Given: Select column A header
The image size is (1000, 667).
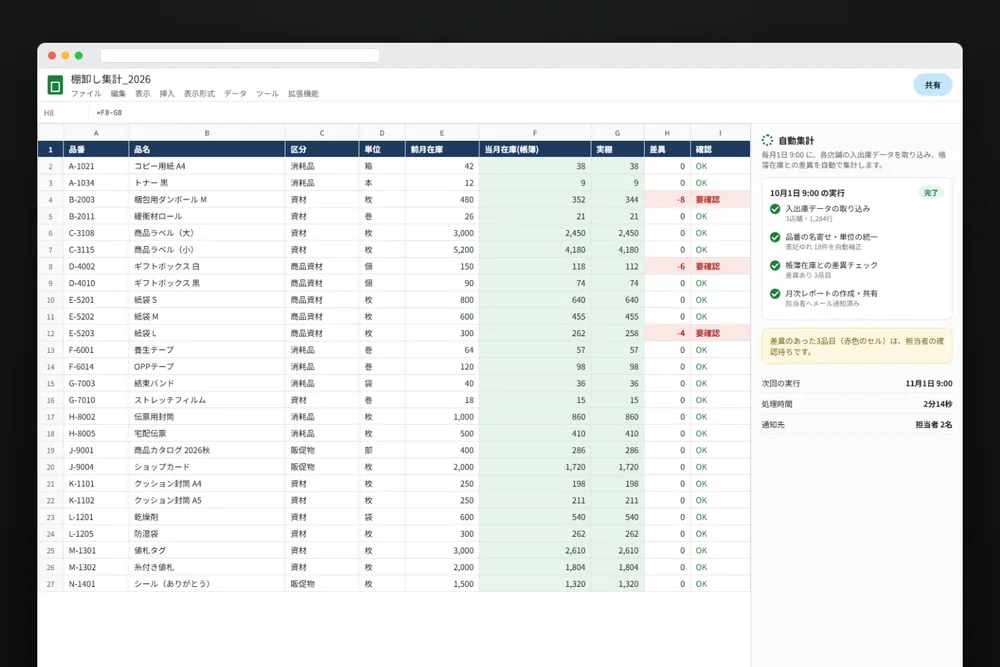Looking at the screenshot, I should (x=96, y=133).
